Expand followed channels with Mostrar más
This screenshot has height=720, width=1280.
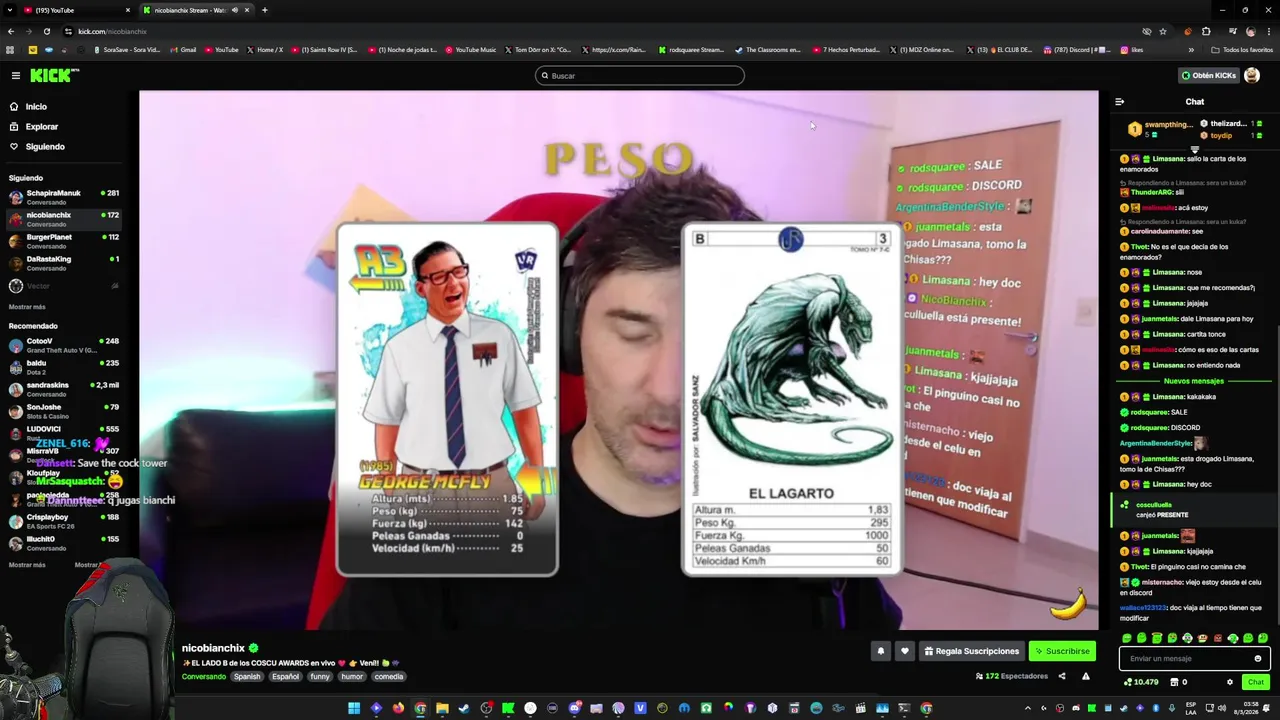(27, 307)
